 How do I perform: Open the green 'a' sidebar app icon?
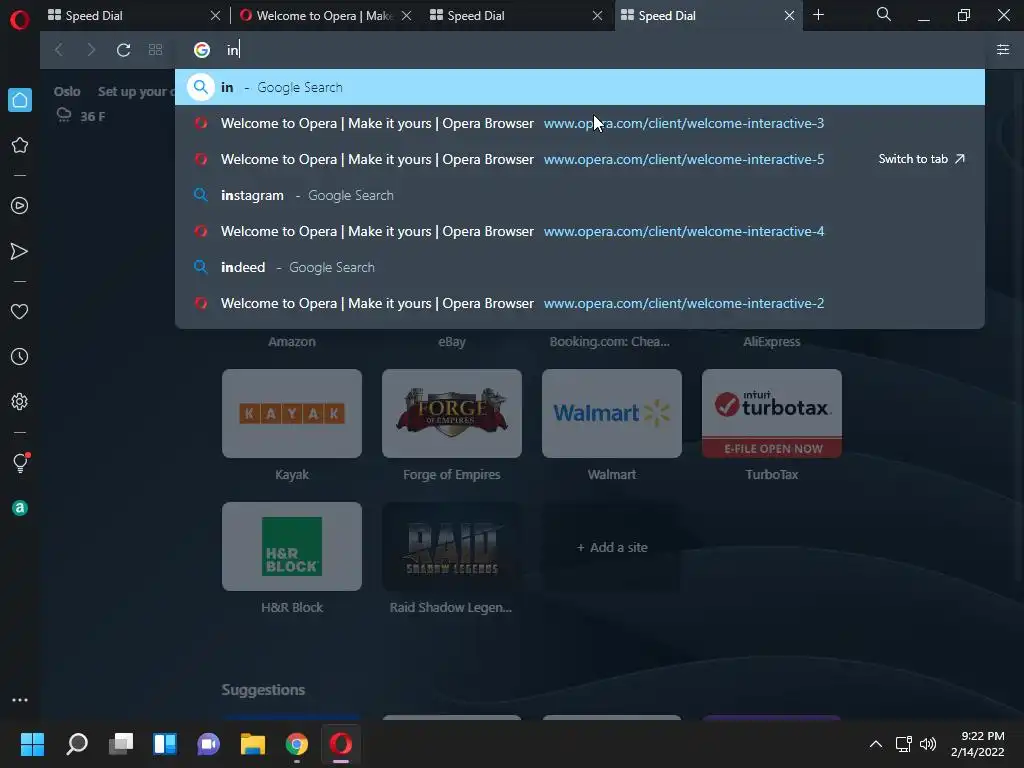point(20,508)
